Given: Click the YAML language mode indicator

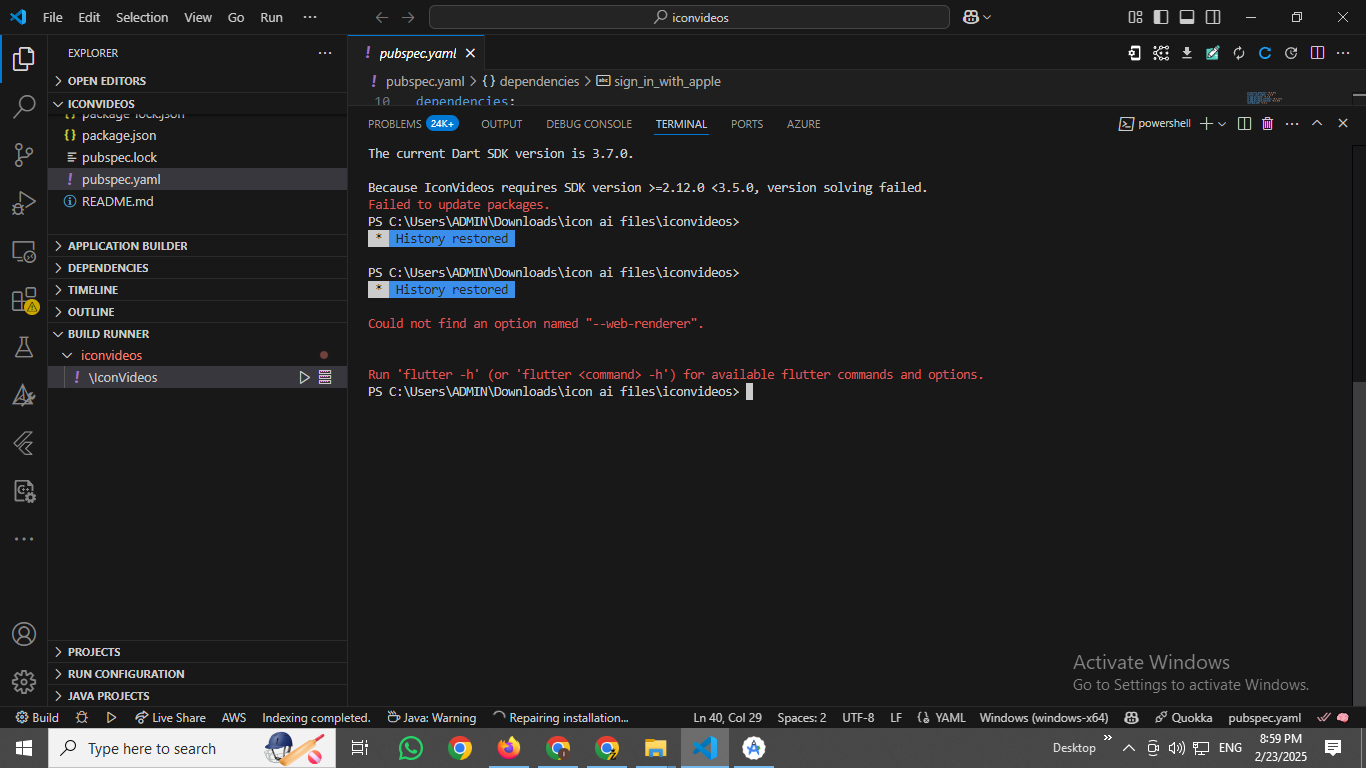Looking at the screenshot, I should pos(942,718).
